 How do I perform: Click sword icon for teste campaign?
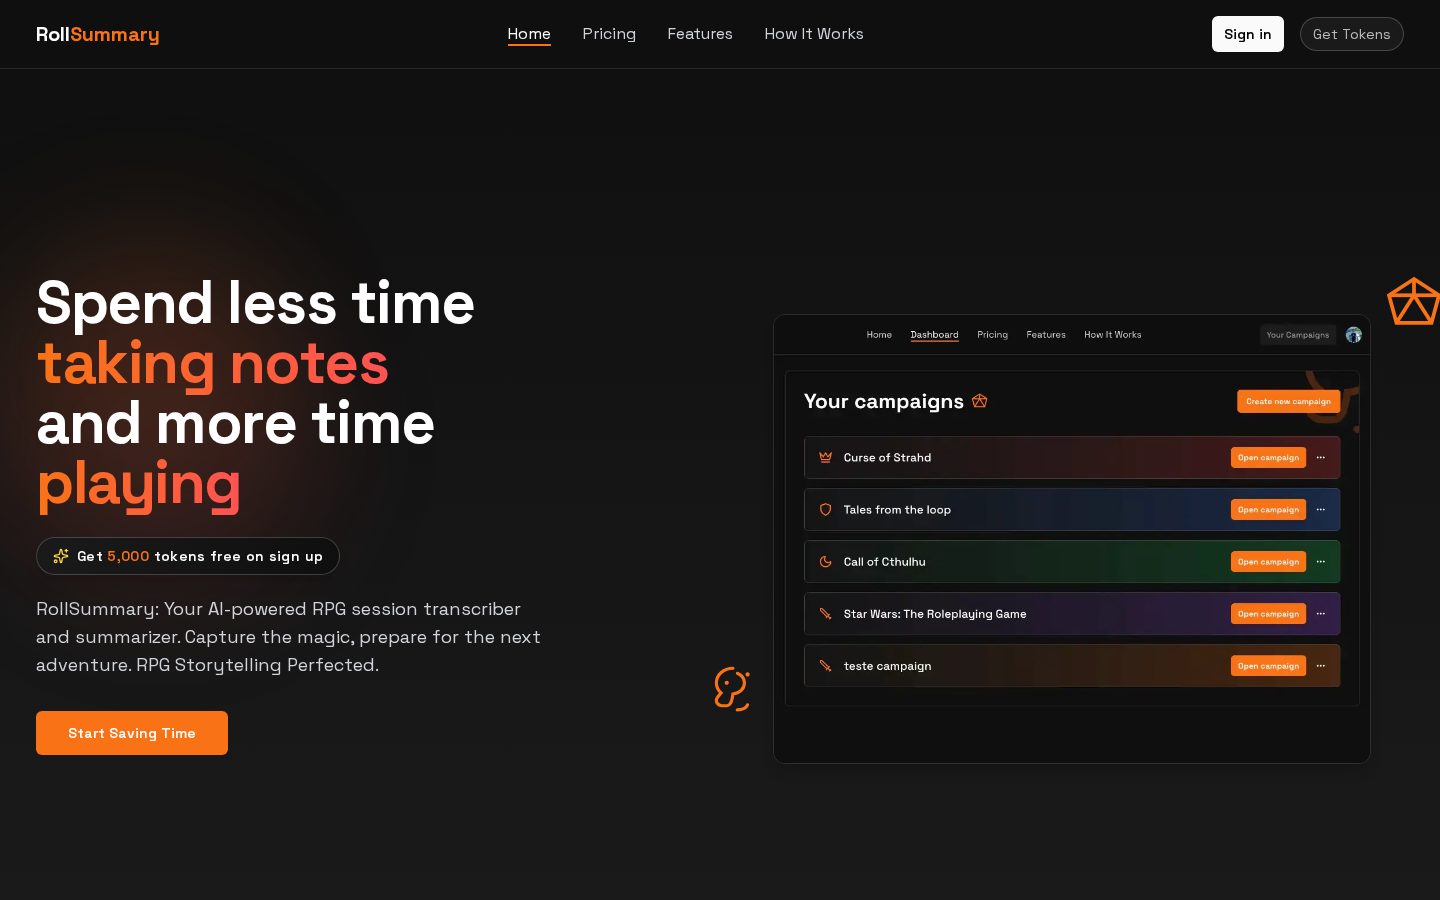[x=825, y=666]
